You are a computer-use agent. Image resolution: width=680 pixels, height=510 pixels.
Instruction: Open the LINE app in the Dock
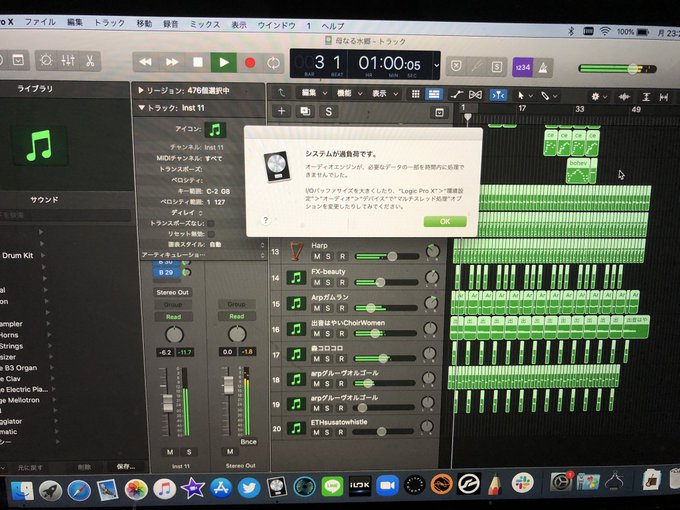332,486
